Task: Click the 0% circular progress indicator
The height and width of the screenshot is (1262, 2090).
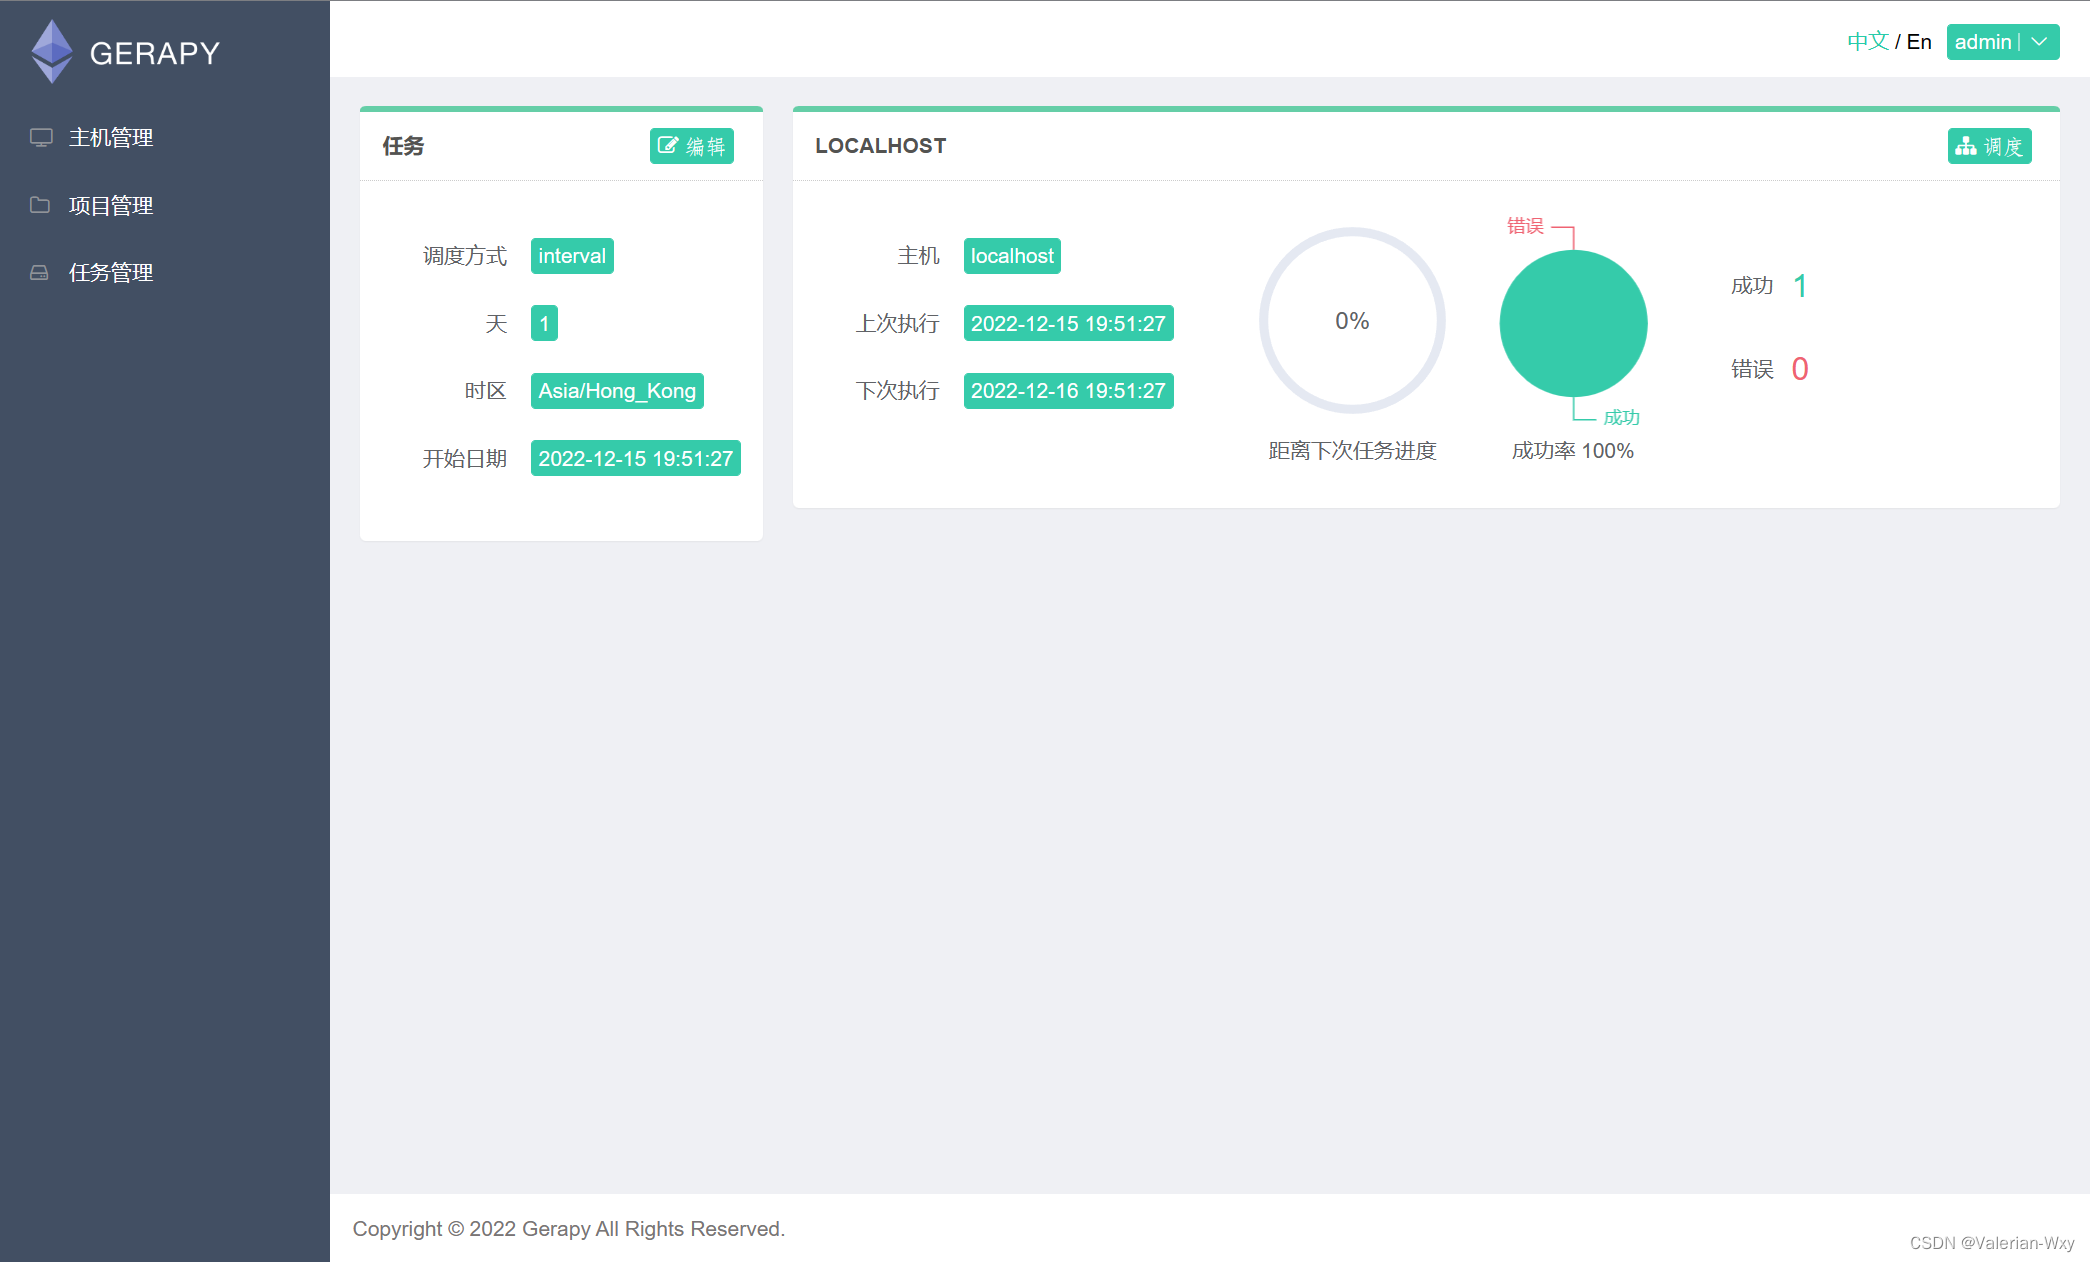Action: (1352, 321)
